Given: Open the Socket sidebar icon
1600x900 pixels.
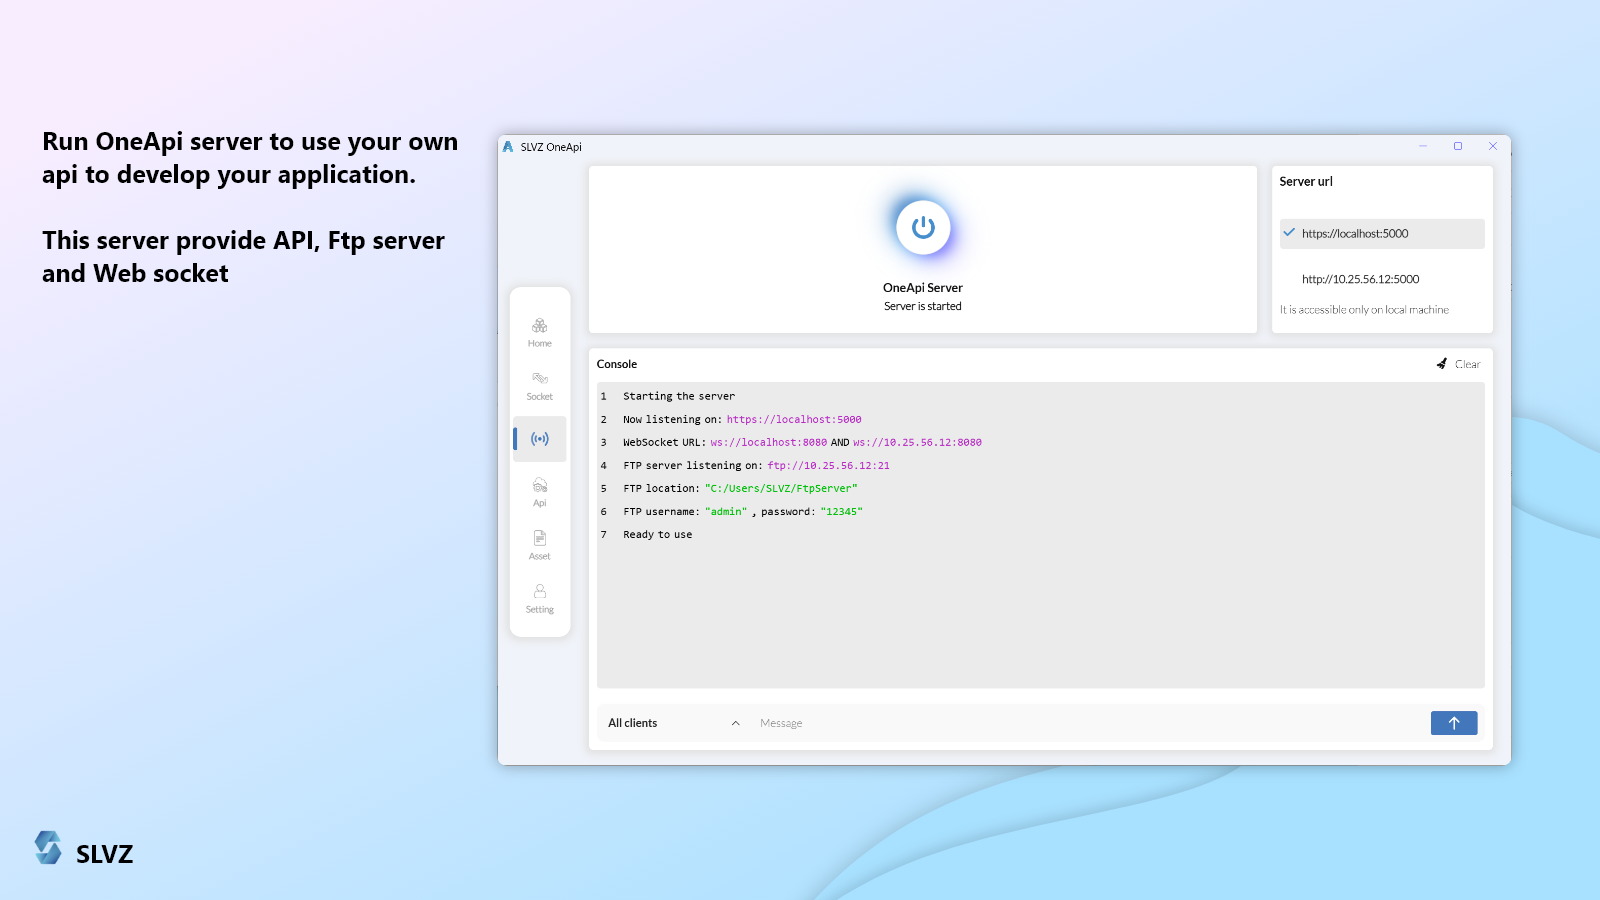Looking at the screenshot, I should pyautogui.click(x=539, y=385).
